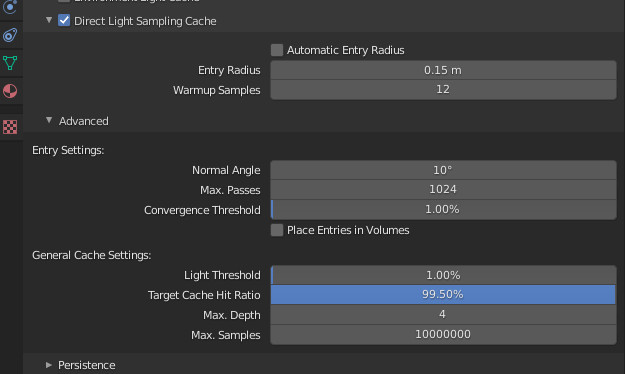625x374 pixels.
Task: Click the Max. Passes value field
Action: coord(443,190)
